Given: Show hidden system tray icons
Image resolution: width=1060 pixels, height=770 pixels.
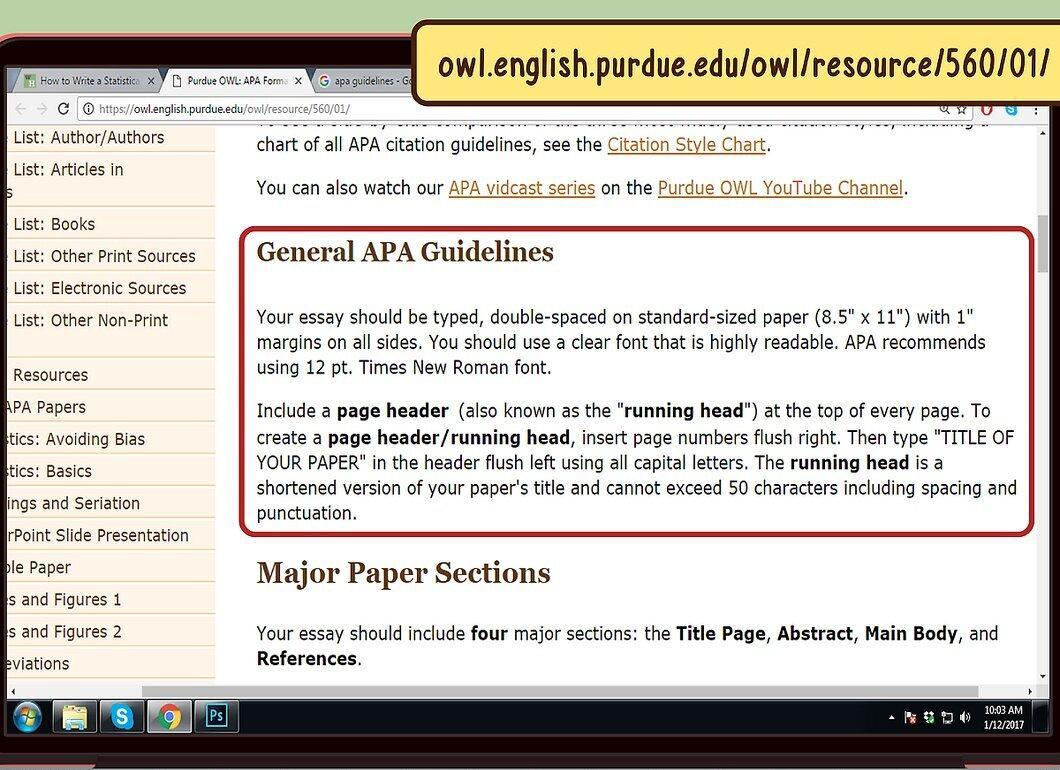Looking at the screenshot, I should point(891,717).
